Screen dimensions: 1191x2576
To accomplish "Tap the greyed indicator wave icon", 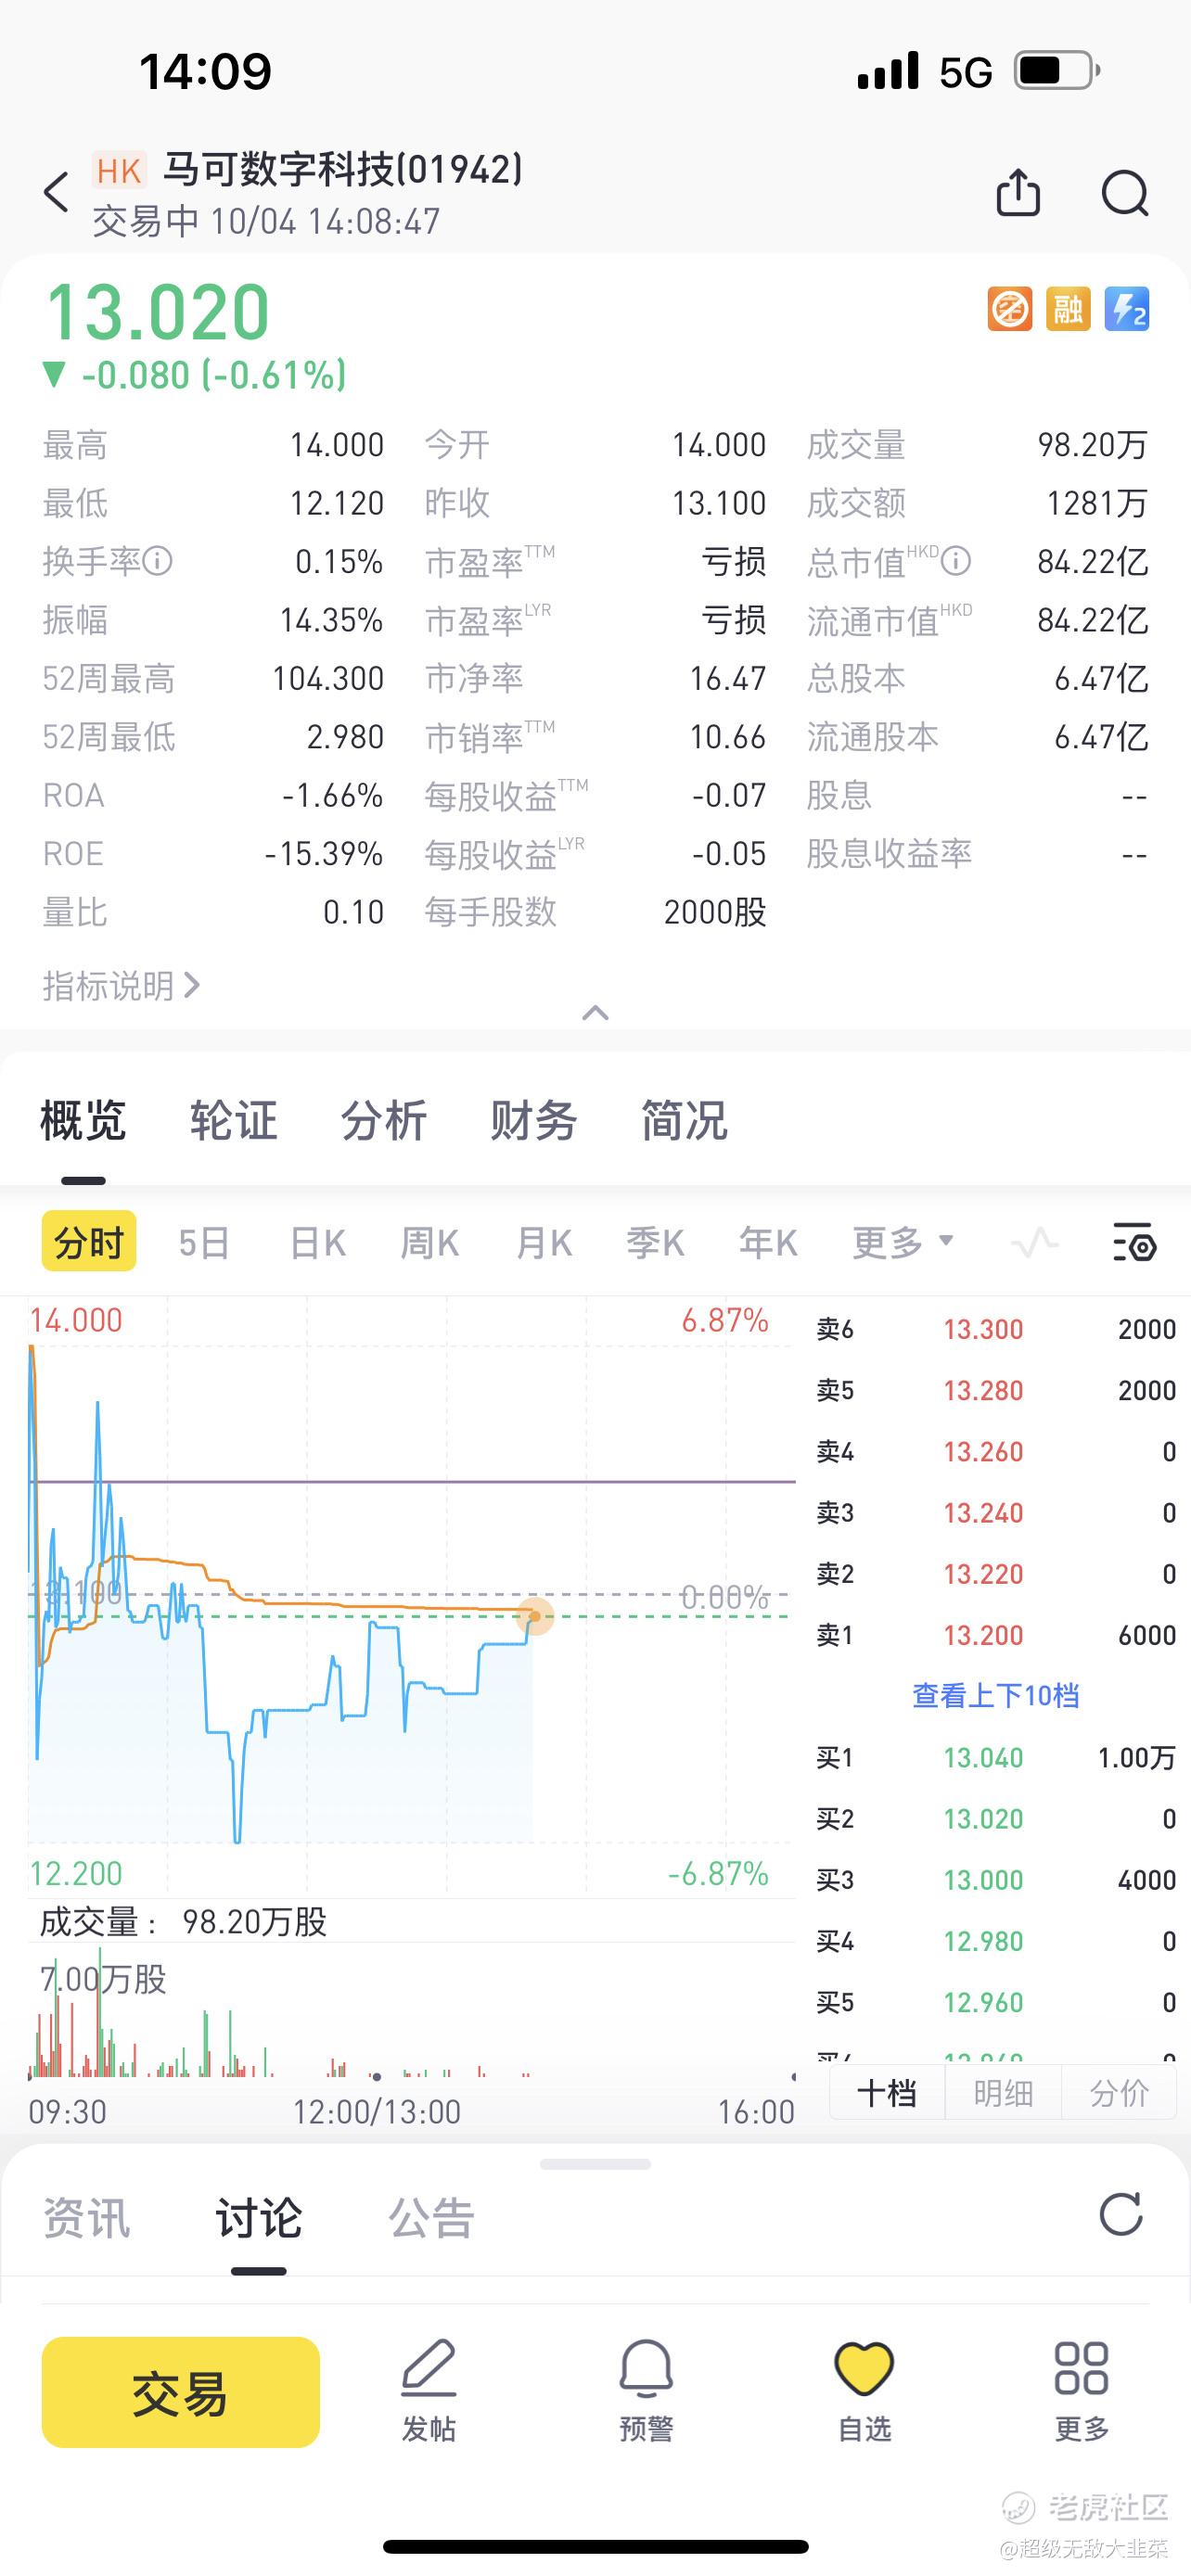I will pyautogui.click(x=1035, y=1243).
